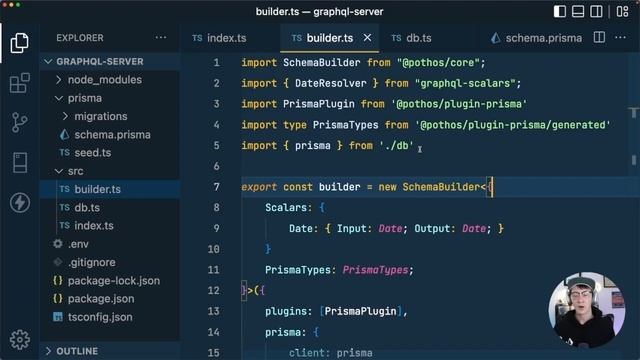Open schema.prisma in the explorer tree
640x360 pixels.
[110, 135]
